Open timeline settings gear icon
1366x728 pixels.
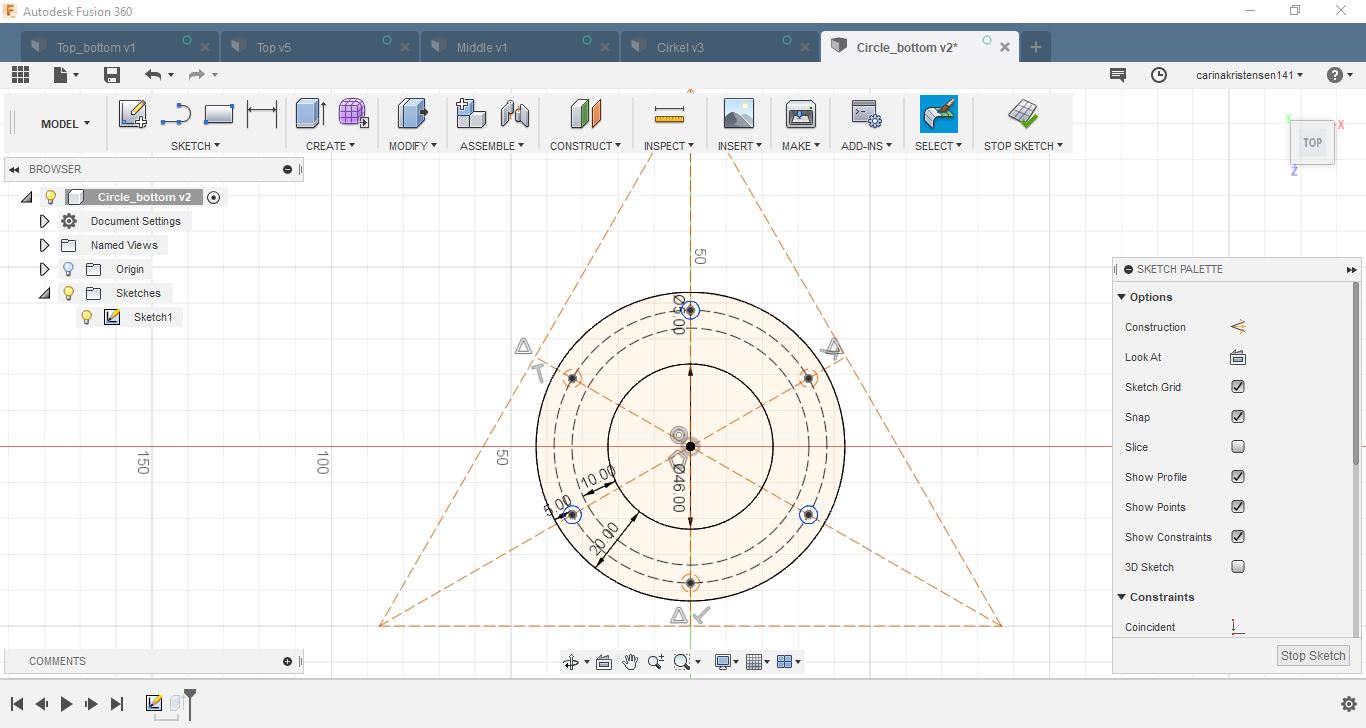(1348, 704)
